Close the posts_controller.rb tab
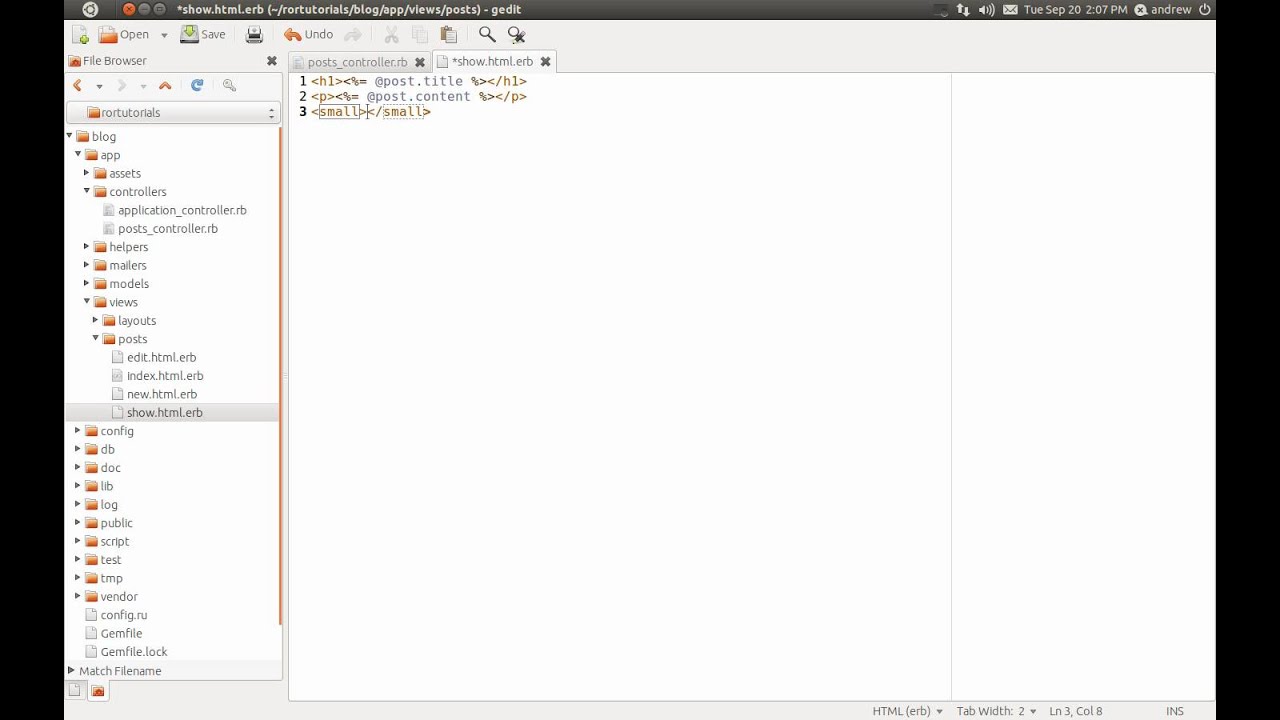Screen dimensions: 1280x720 point(420,62)
